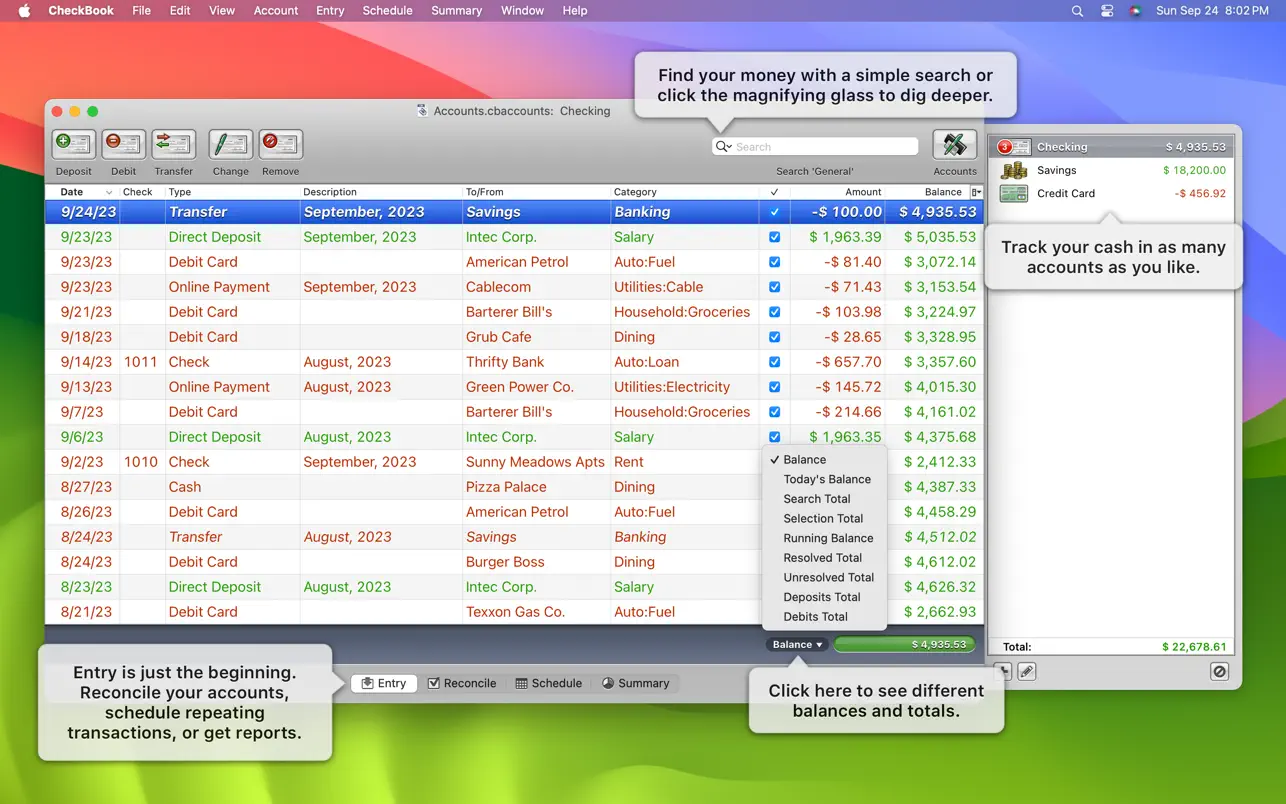Switch to the Entry tab
Viewport: 1286px width, 804px height.
[384, 683]
